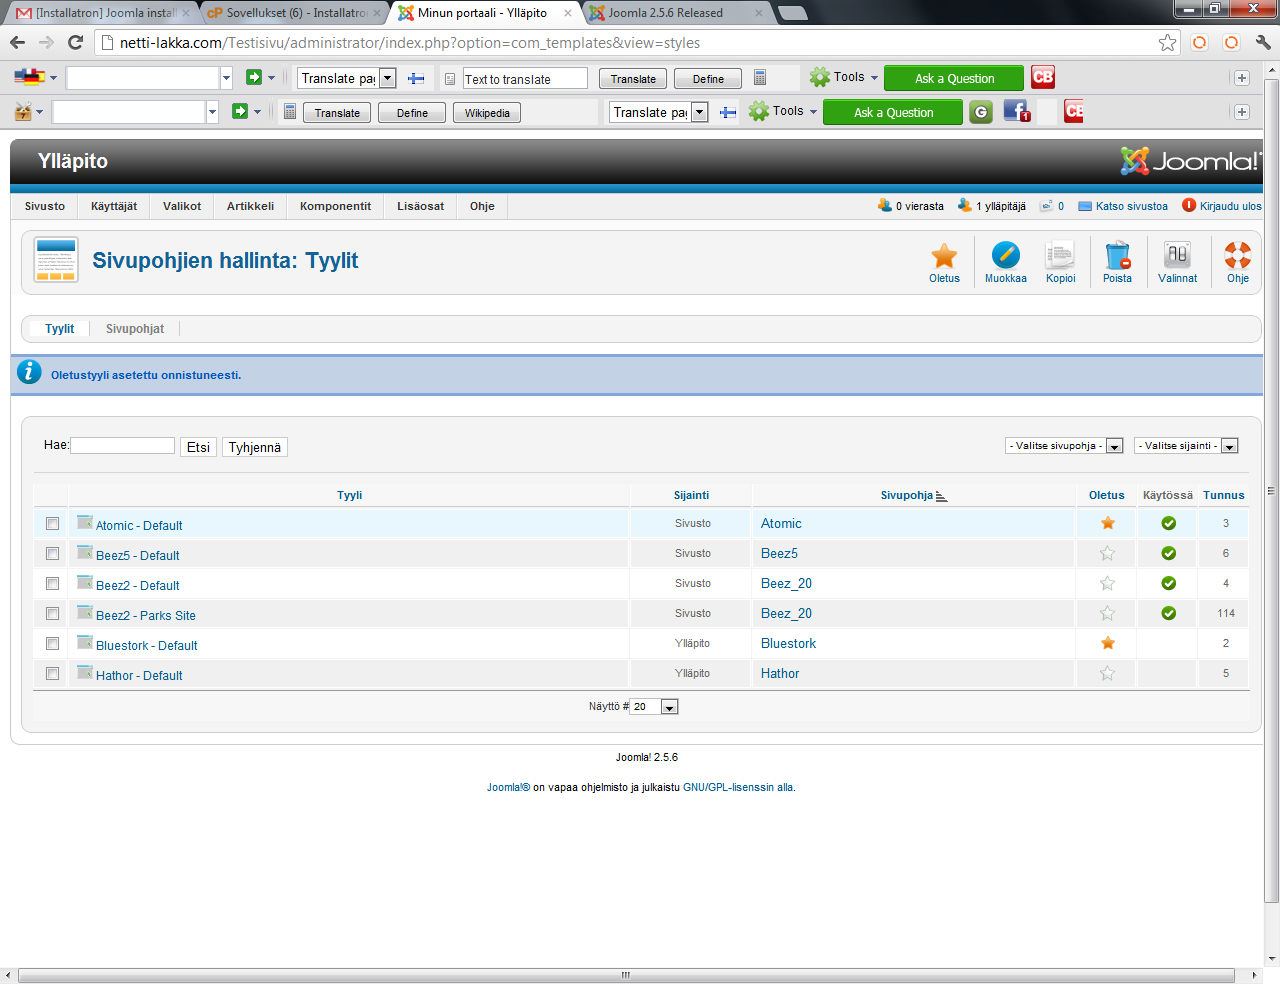1280x984 pixels.
Task: Click green assigned checkmark in Beez5 row
Action: click(x=1168, y=553)
